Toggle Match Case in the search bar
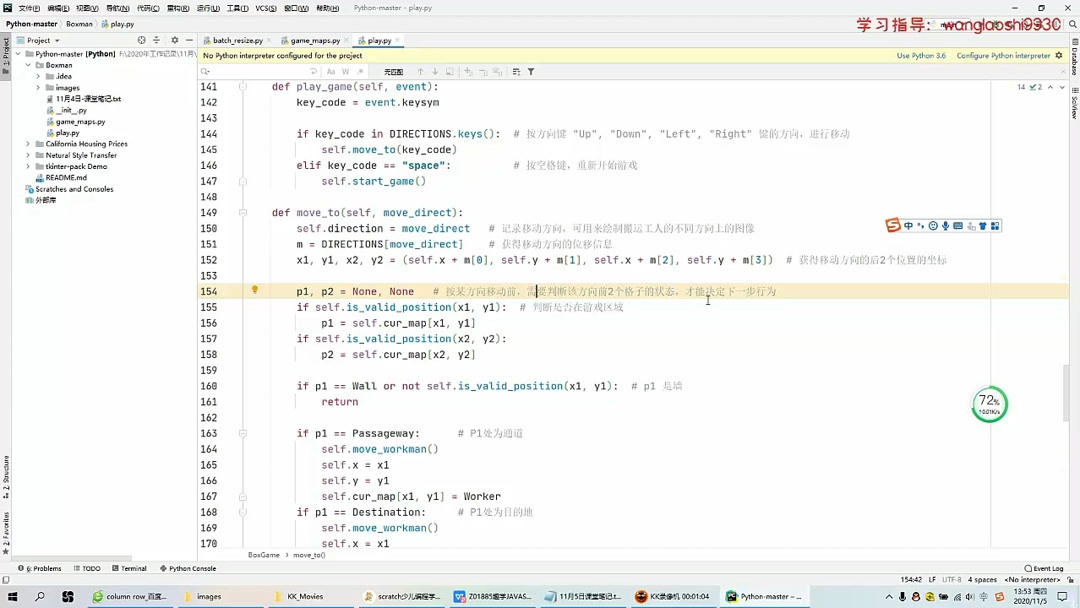This screenshot has height=608, width=1080. 331,71
